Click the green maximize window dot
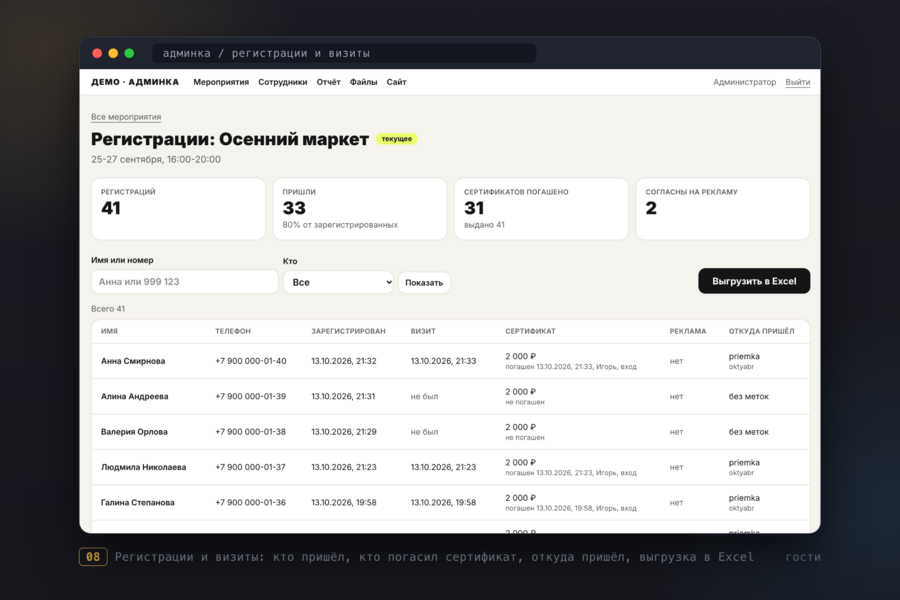This screenshot has height=600, width=900. (129, 53)
